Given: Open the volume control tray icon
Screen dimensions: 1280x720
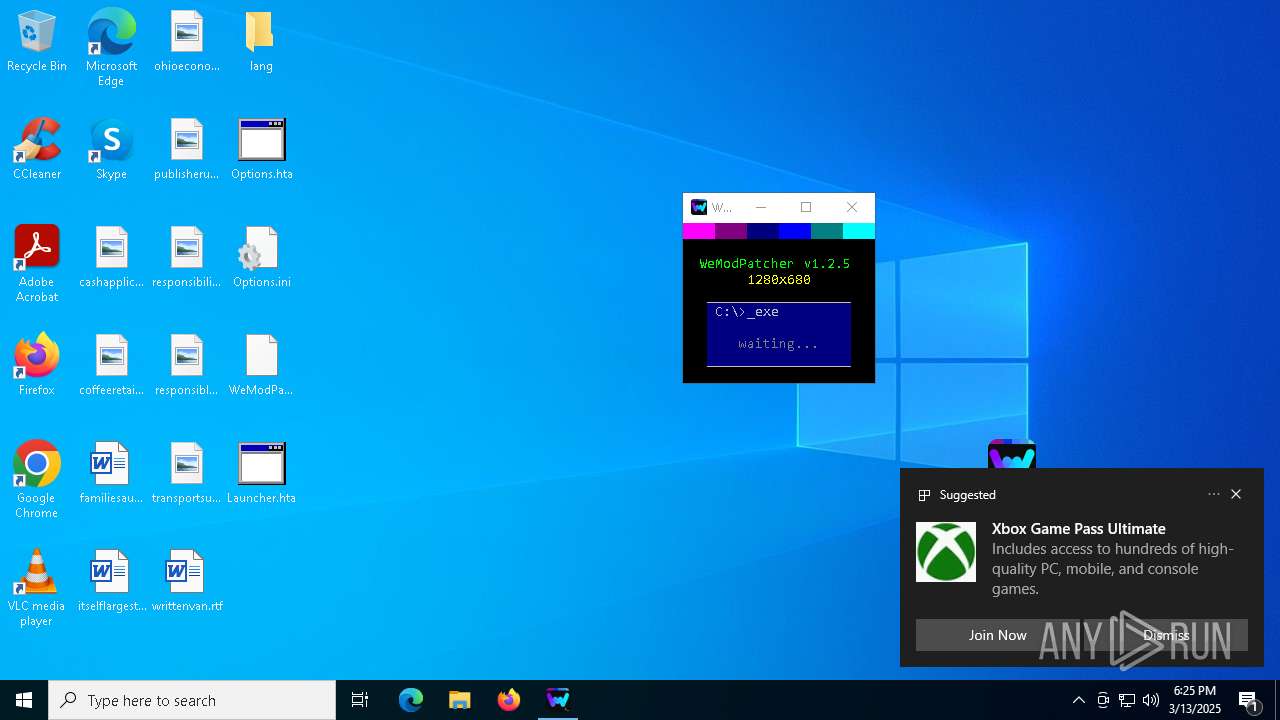Looking at the screenshot, I should click(x=1151, y=700).
